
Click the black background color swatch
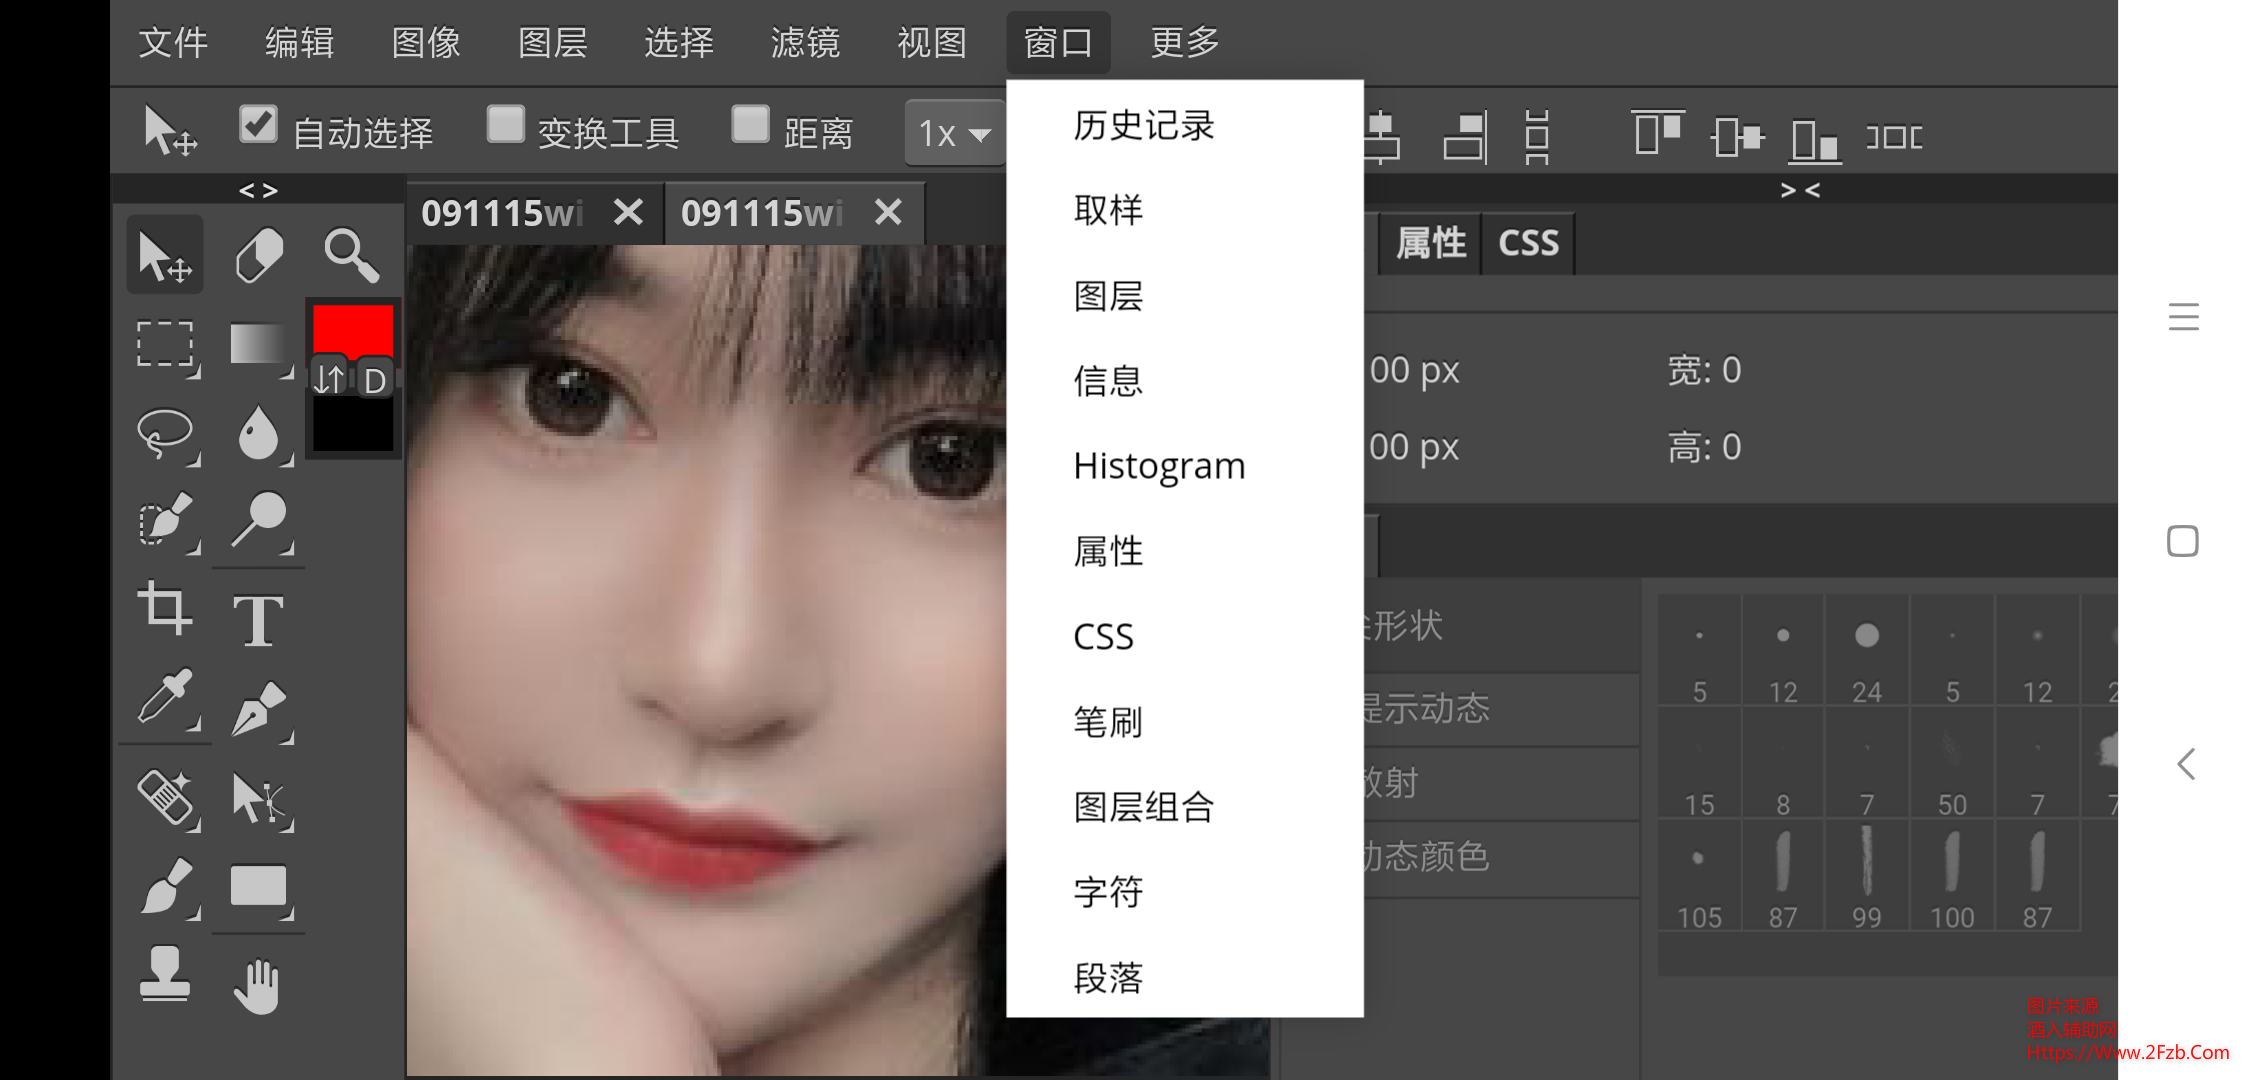(353, 426)
